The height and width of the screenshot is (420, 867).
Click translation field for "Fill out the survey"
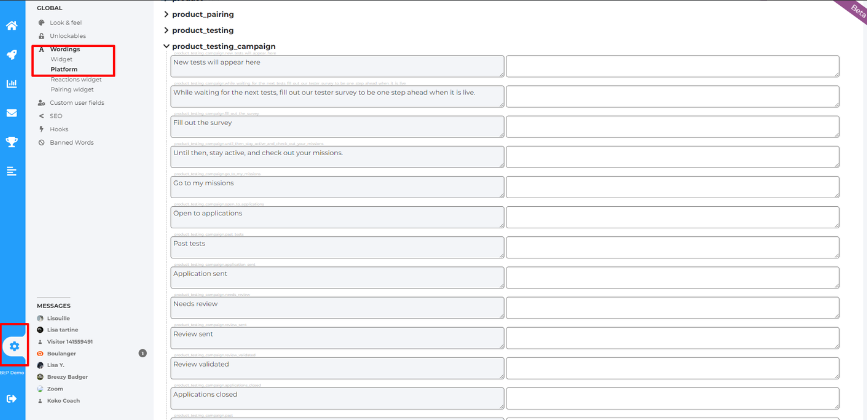coord(673,127)
